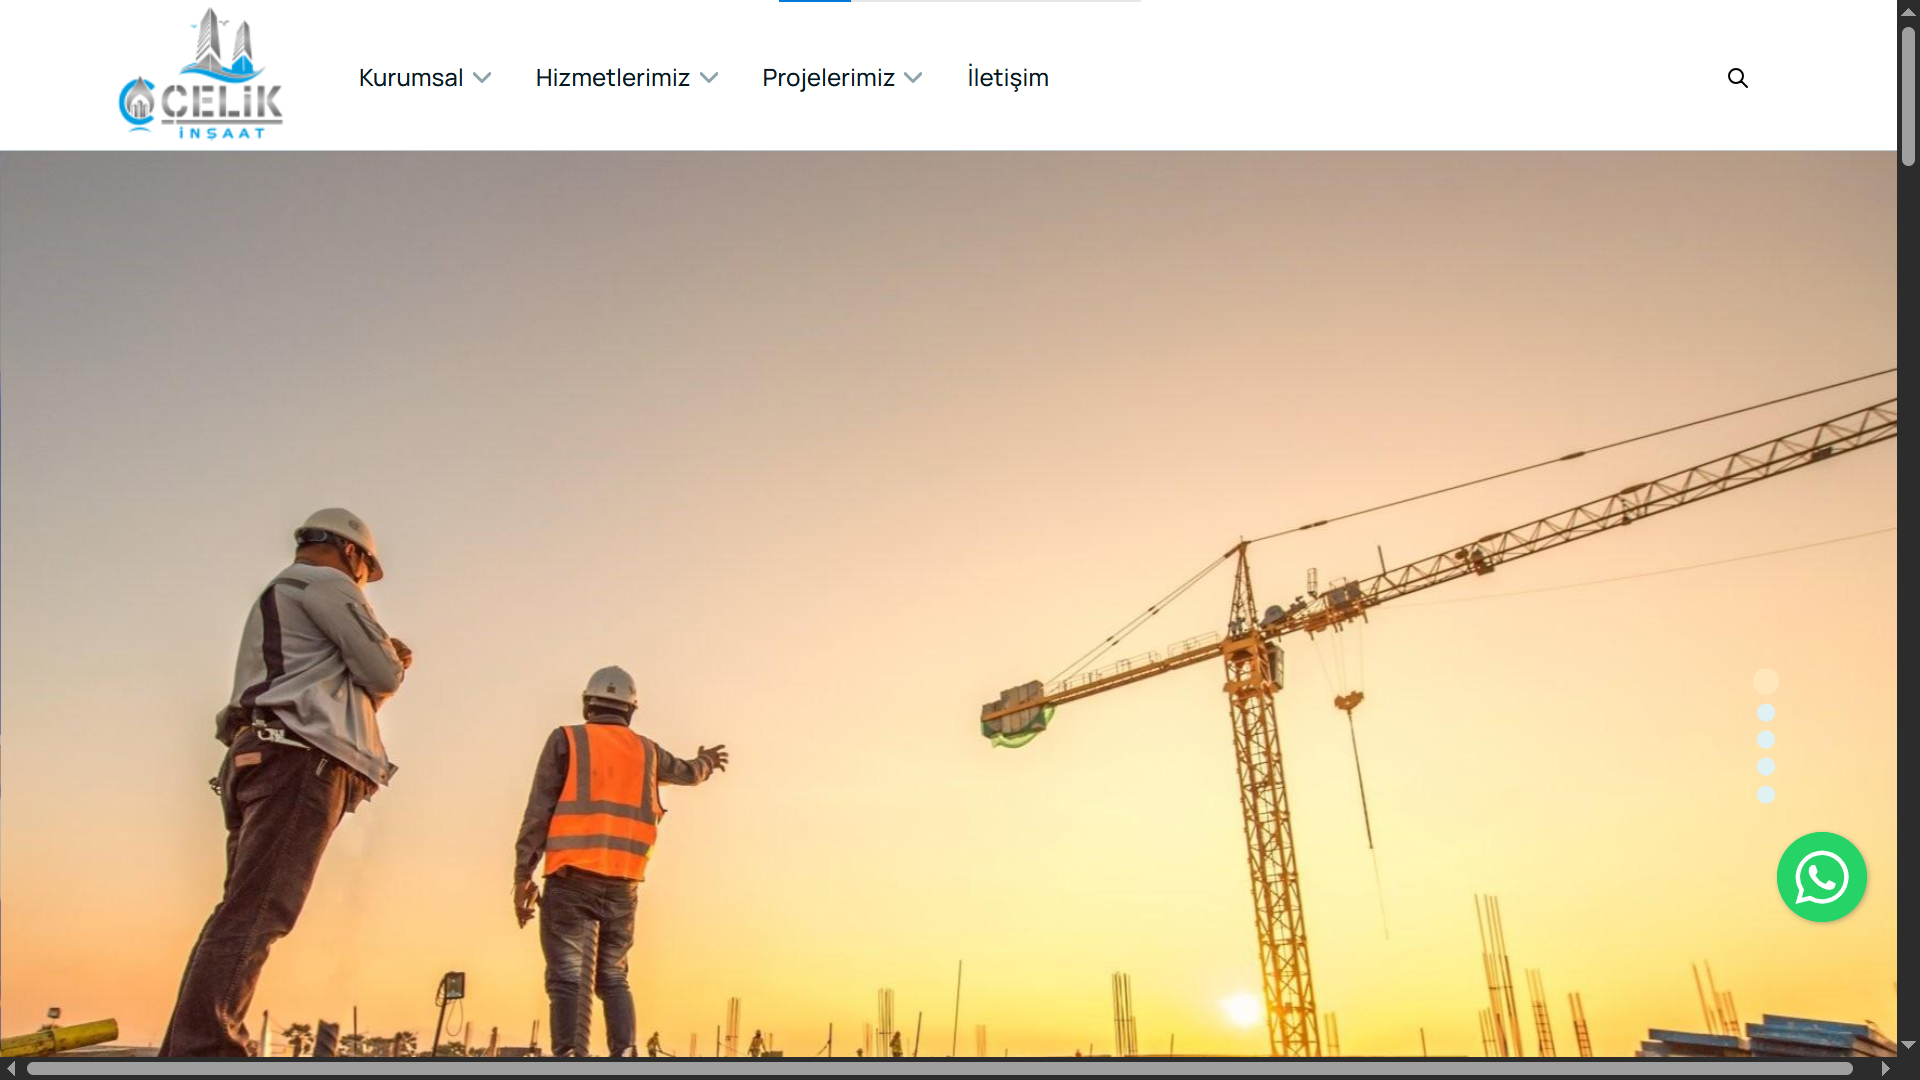
Task: Expand the chevron next to Hizmetlerimiz
Action: point(709,78)
